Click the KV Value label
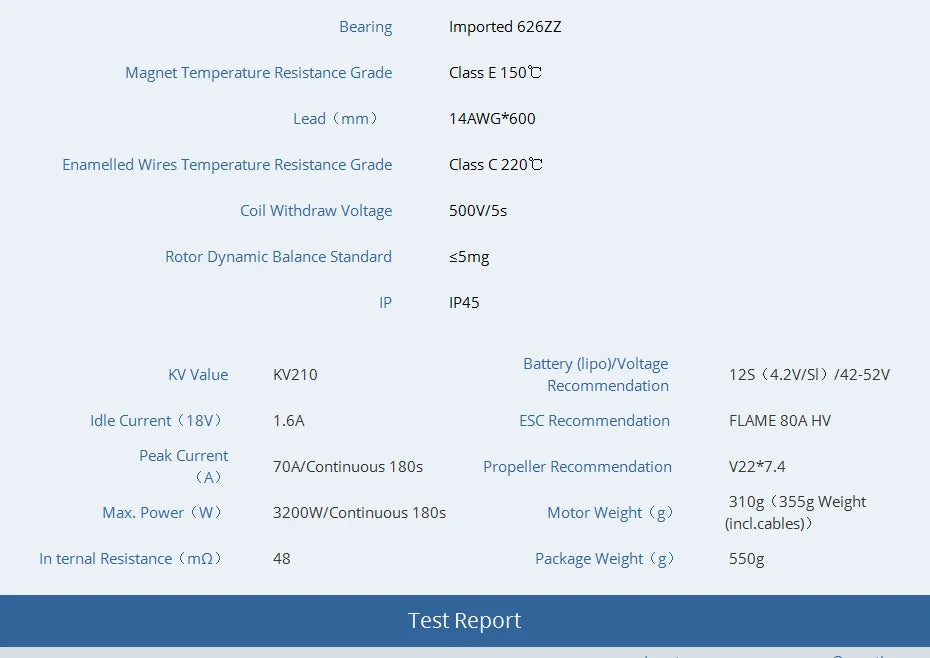The width and height of the screenshot is (930, 658). click(198, 374)
